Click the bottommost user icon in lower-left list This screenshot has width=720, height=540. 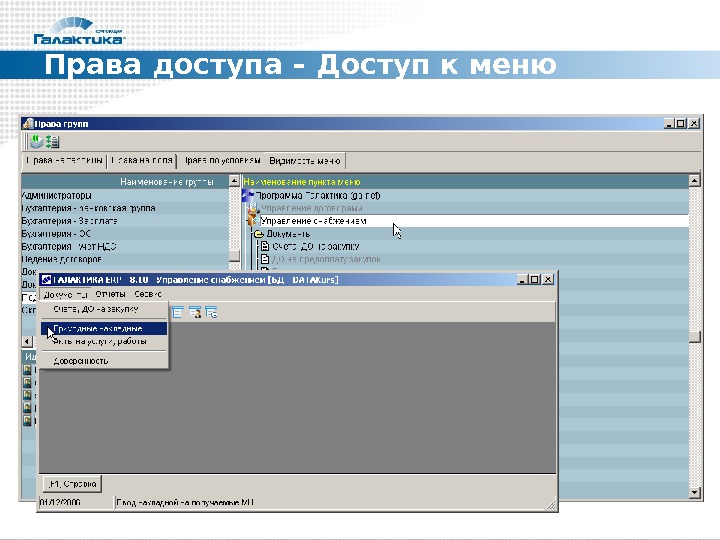(x=28, y=420)
